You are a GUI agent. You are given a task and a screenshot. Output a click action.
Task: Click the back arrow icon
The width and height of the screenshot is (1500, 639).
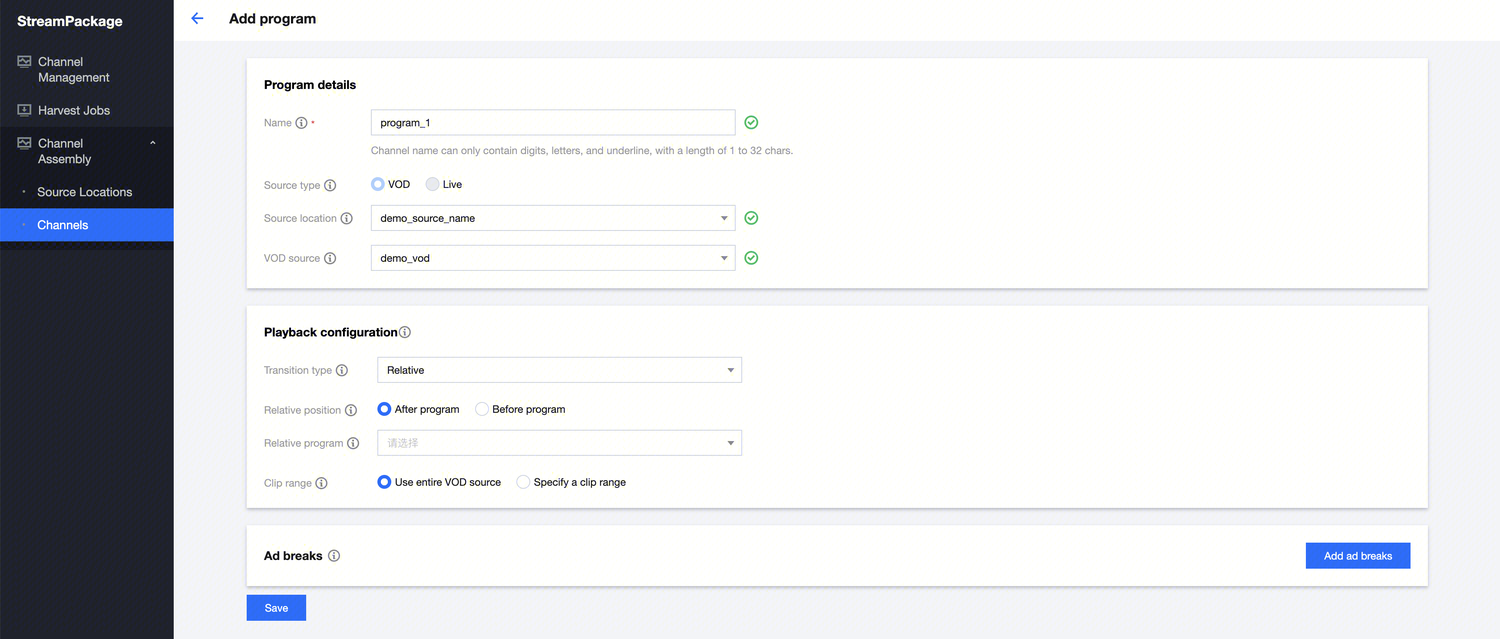pyautogui.click(x=197, y=18)
